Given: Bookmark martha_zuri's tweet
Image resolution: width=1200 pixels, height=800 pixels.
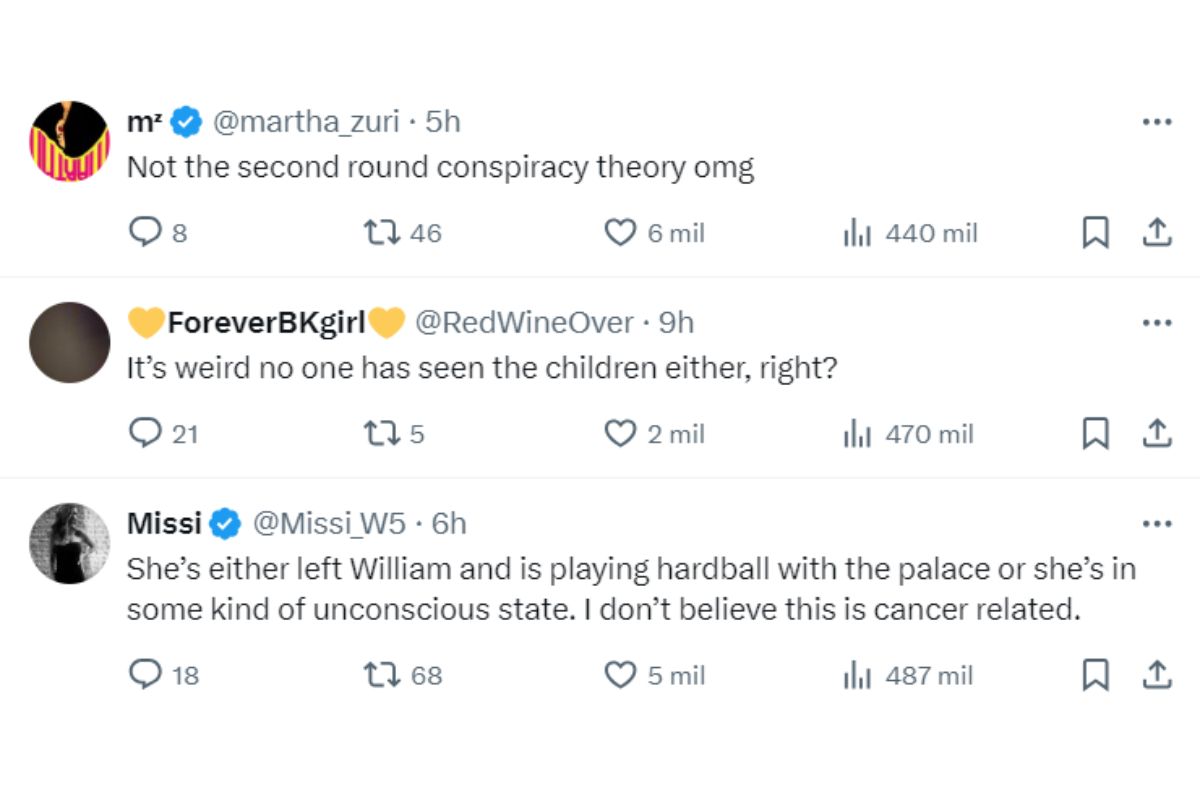Looking at the screenshot, I should [1096, 233].
